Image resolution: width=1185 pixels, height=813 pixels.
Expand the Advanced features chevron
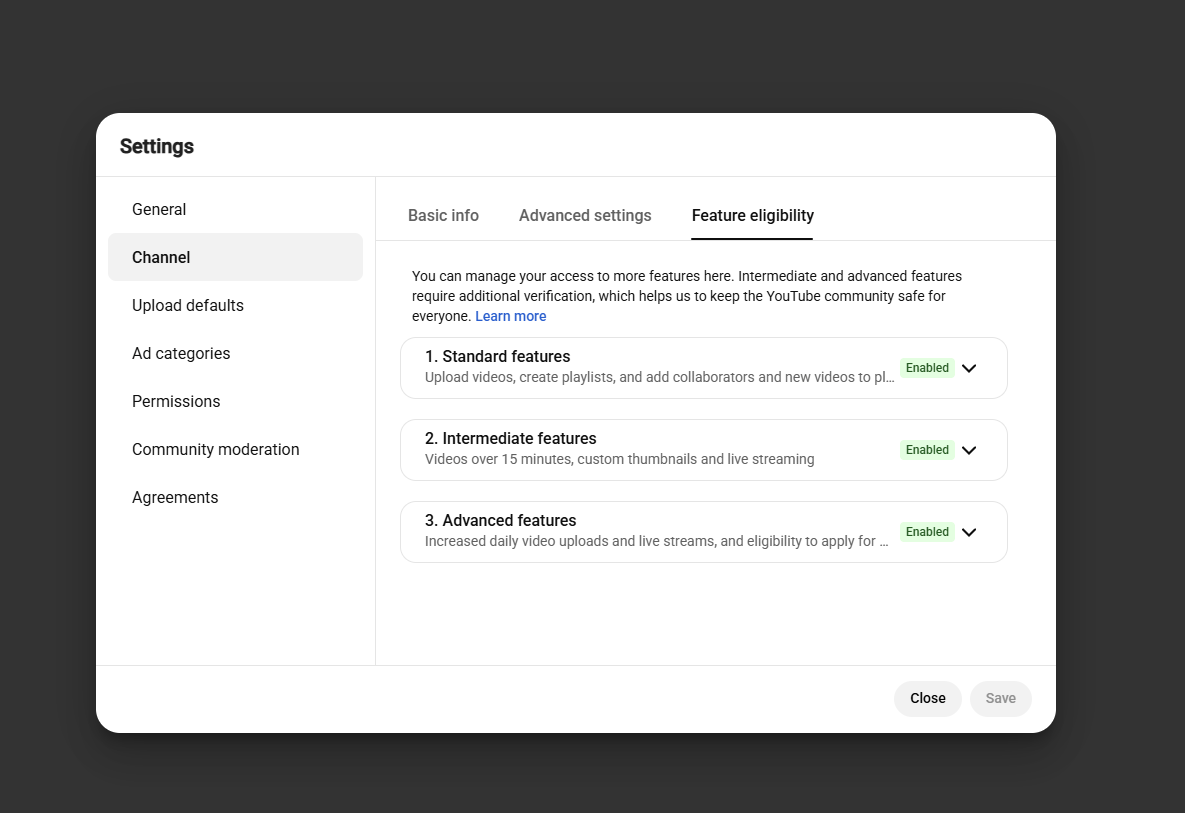point(969,532)
